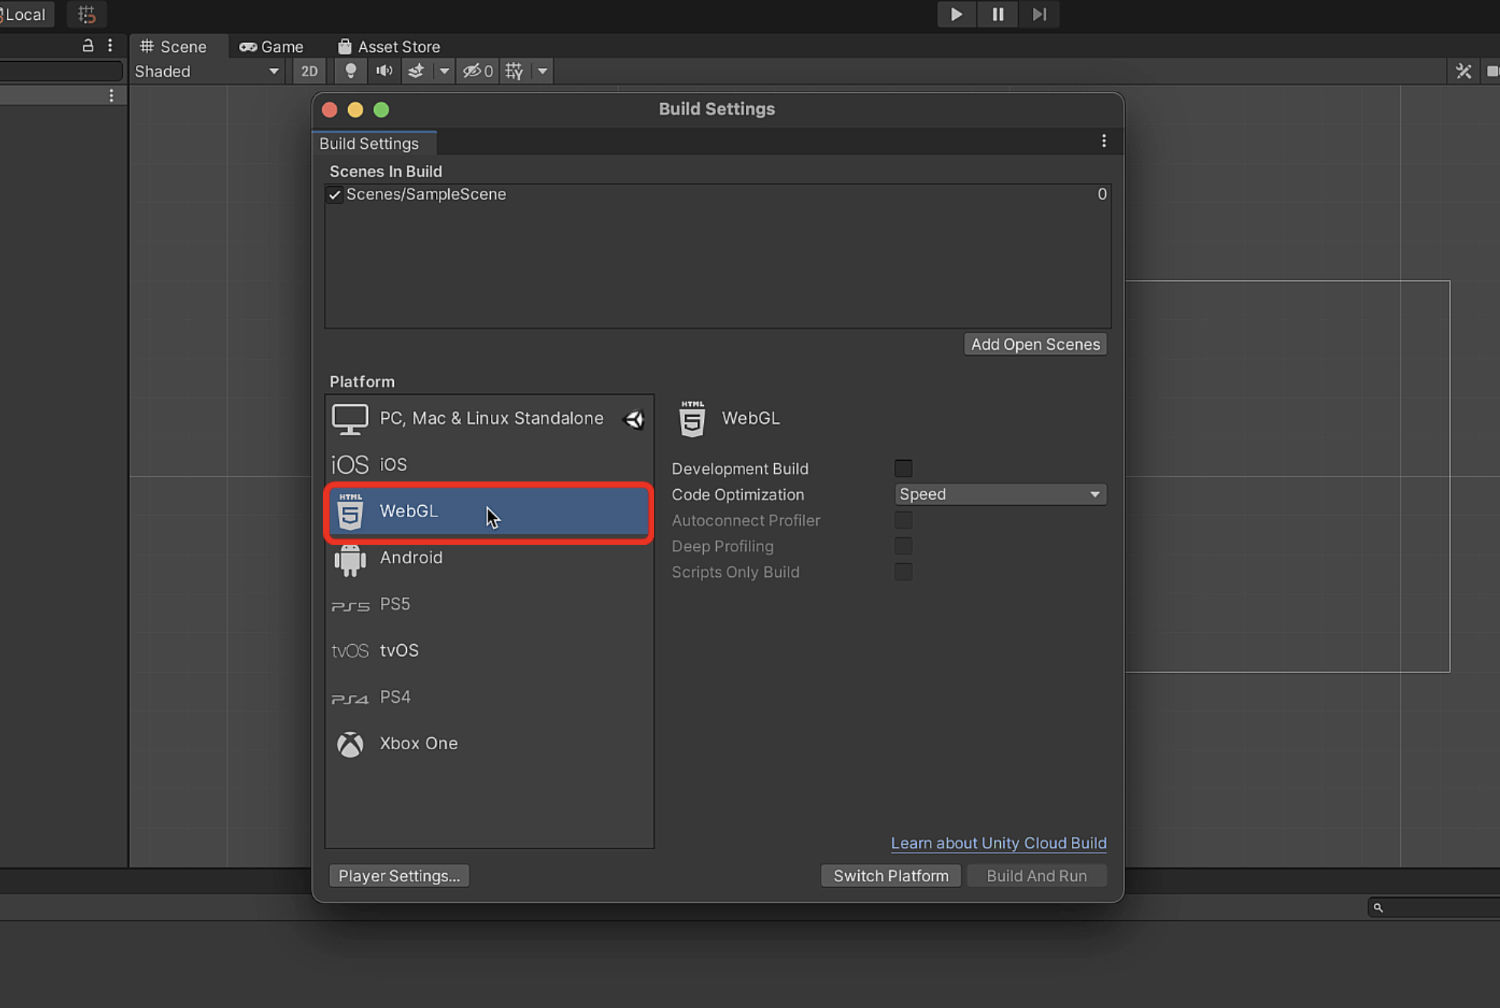Select the WebGL platform

pos(489,511)
